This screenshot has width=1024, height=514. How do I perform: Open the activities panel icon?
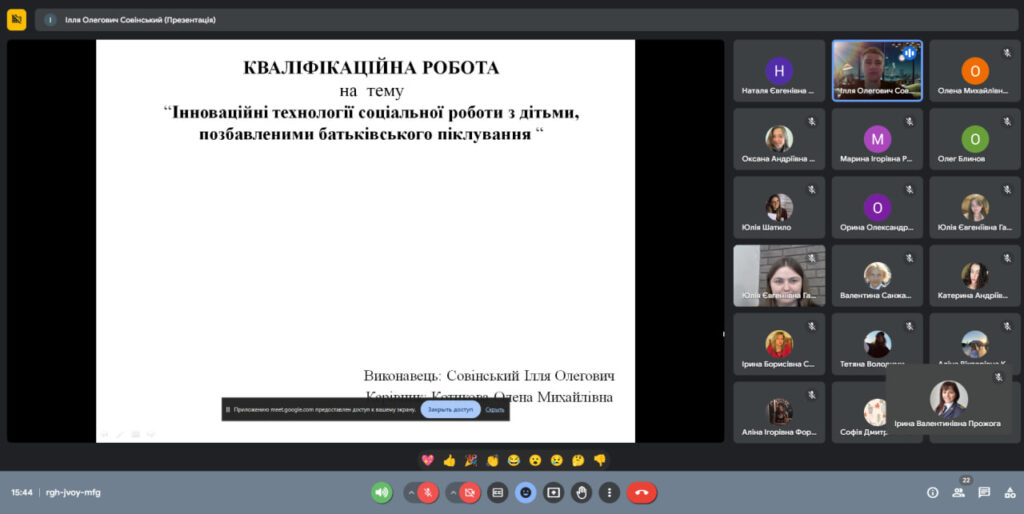point(1008,492)
